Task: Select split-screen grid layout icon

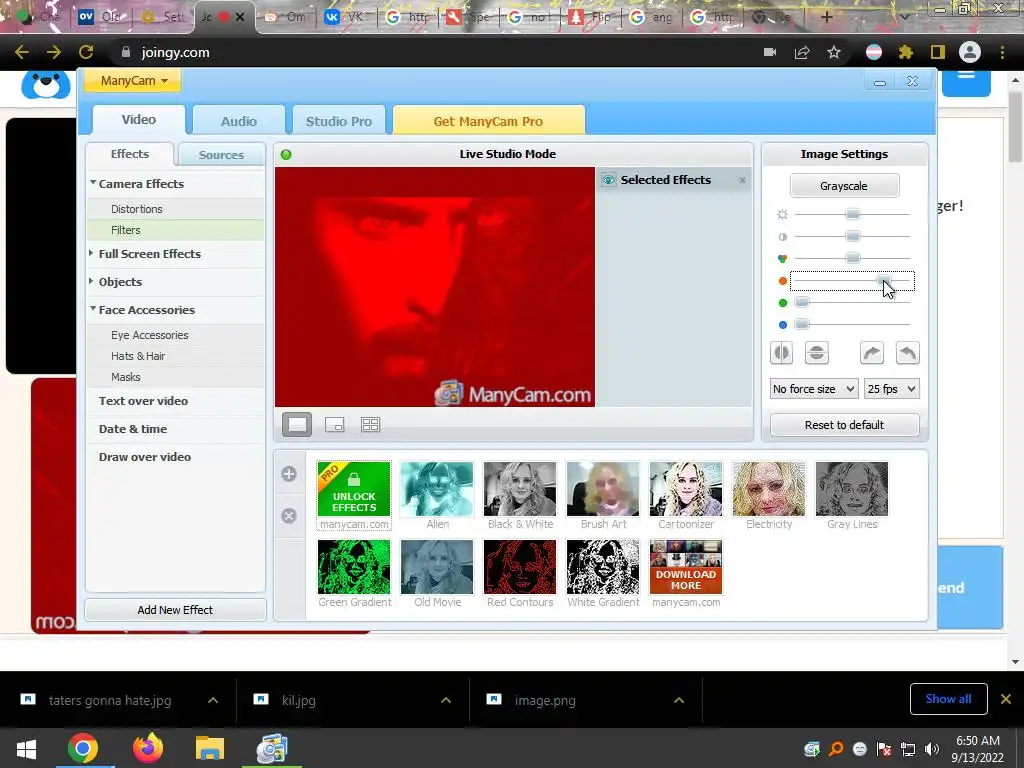Action: point(370,424)
